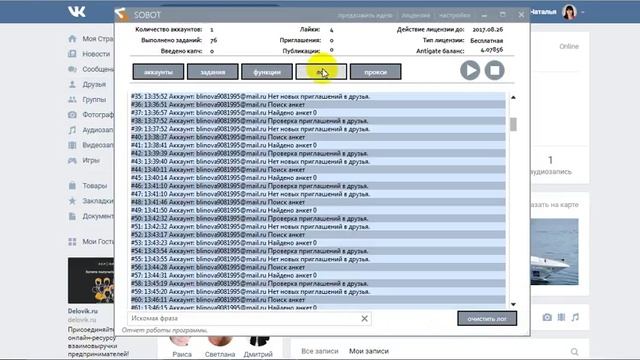This screenshot has height=360, width=640.
Task: Open Друзья friends icon in VK sidebar
Action: 72,84
